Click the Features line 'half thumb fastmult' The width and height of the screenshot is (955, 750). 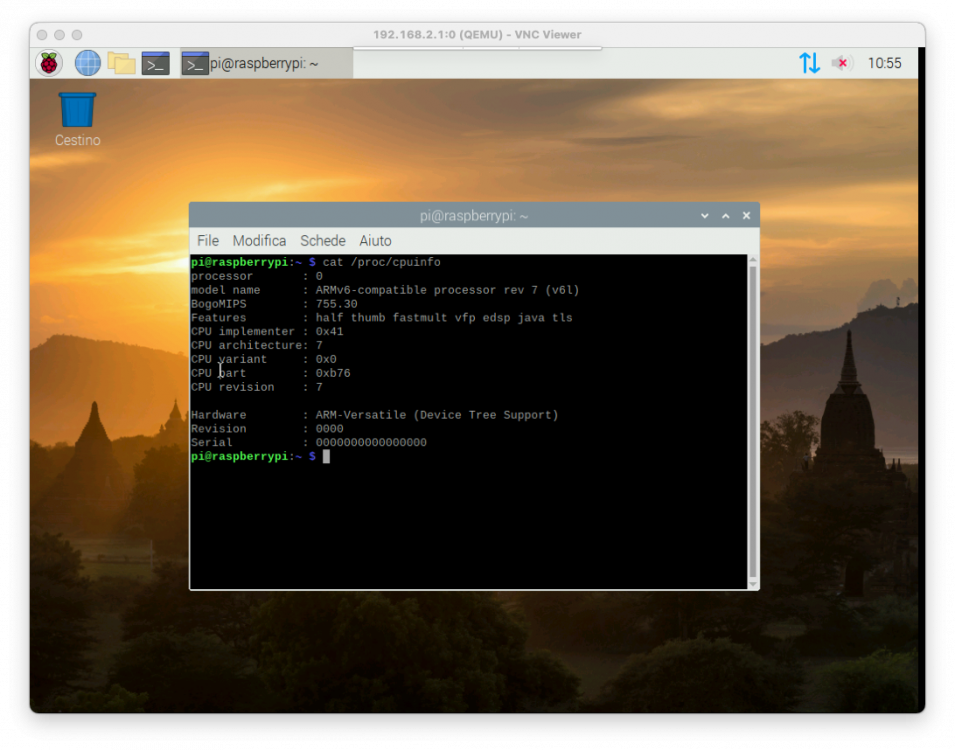pos(381,317)
